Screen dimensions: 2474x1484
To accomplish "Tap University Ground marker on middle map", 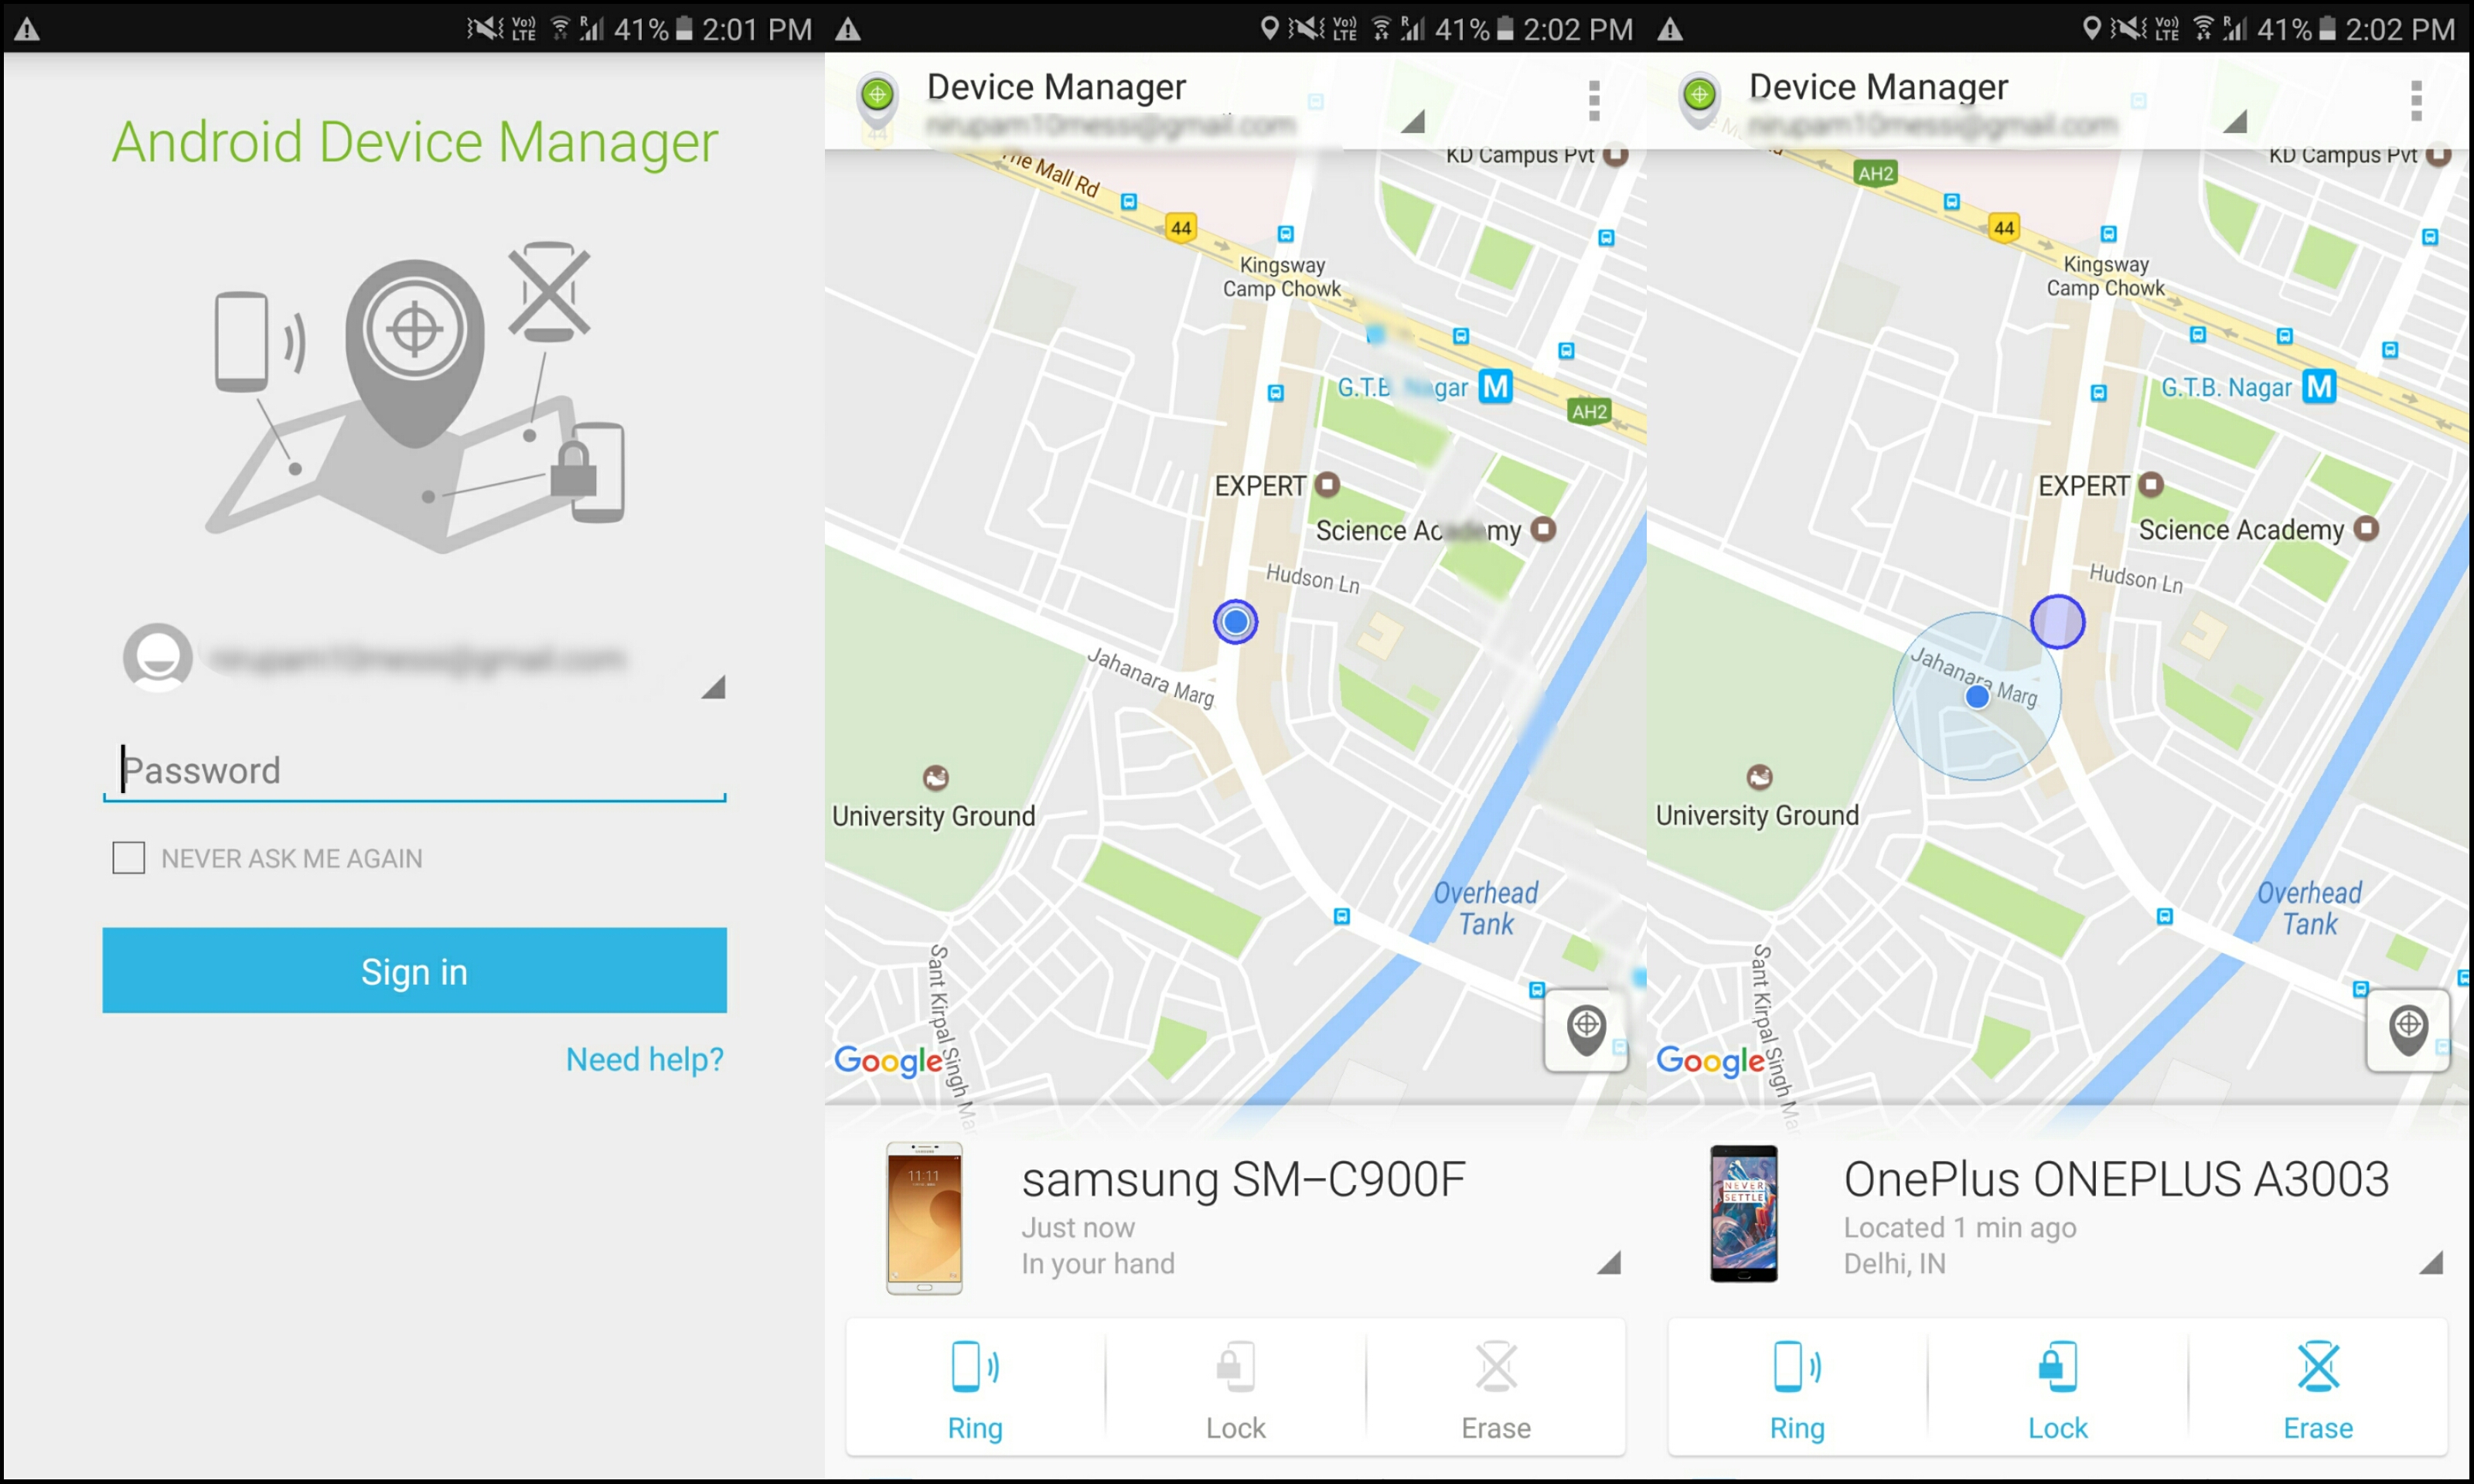I will pos(935,777).
